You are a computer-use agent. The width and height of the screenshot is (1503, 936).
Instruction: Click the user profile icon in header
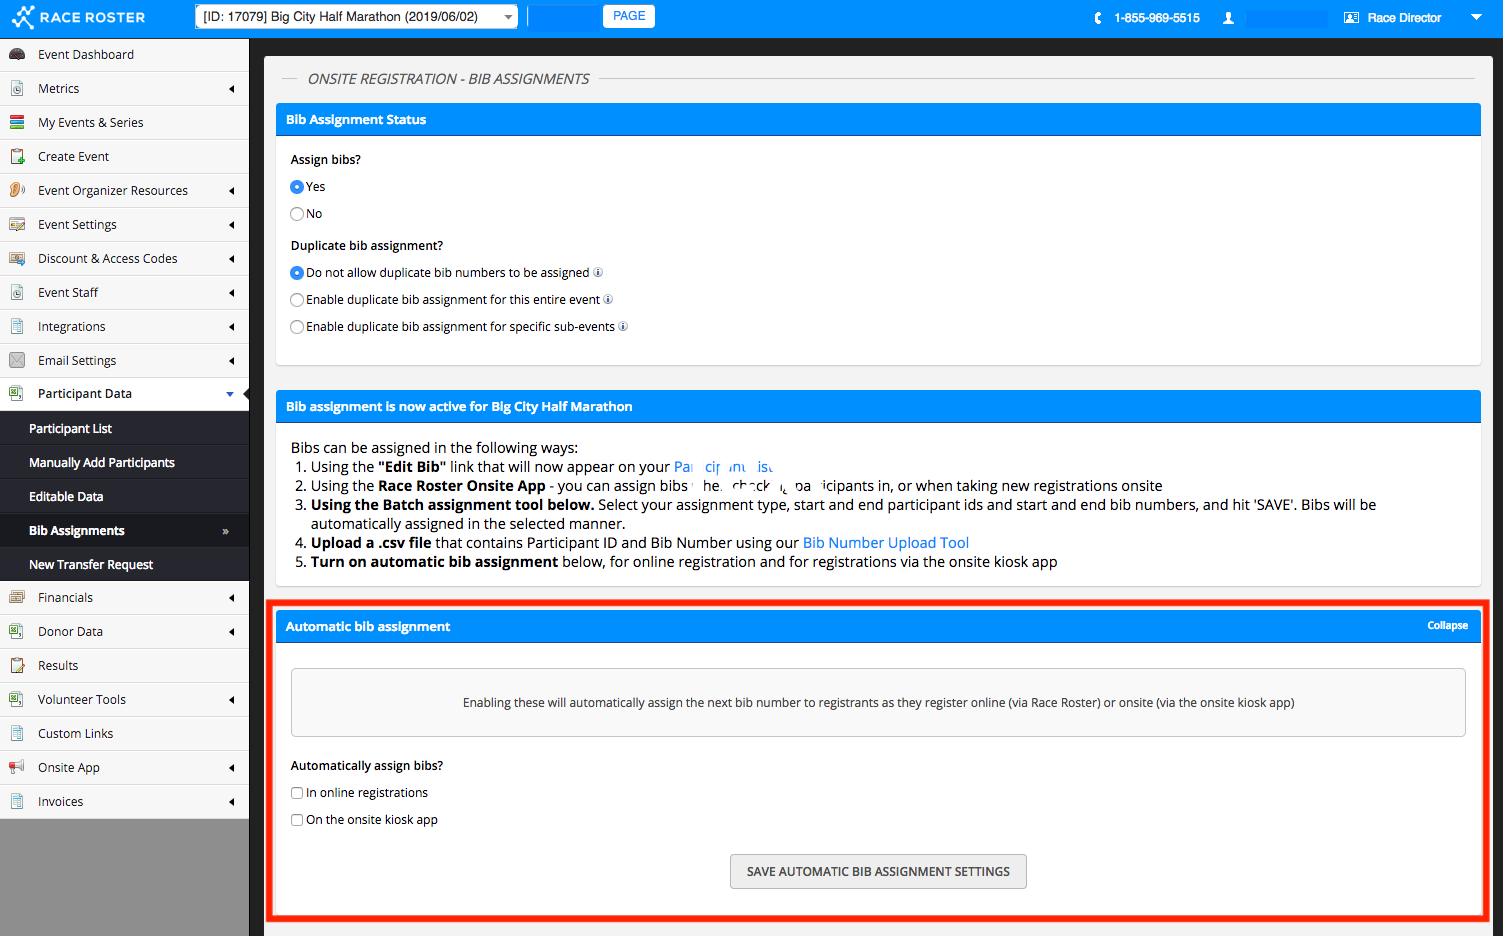[1229, 18]
